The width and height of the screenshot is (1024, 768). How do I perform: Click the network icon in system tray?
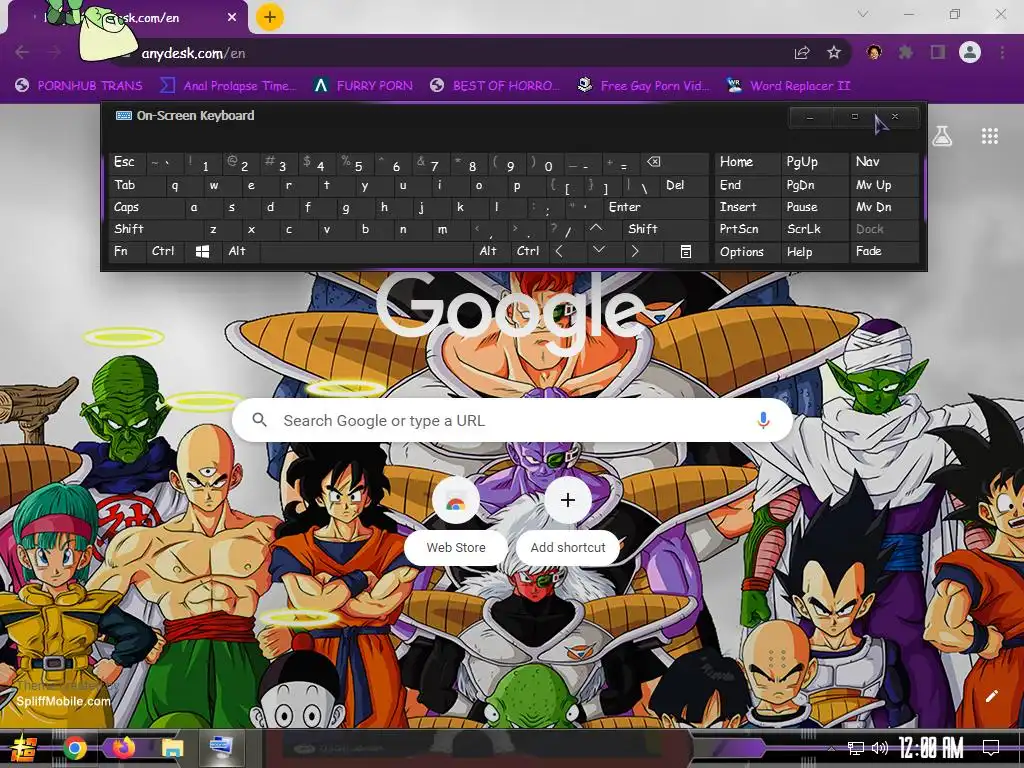pyautogui.click(x=855, y=748)
